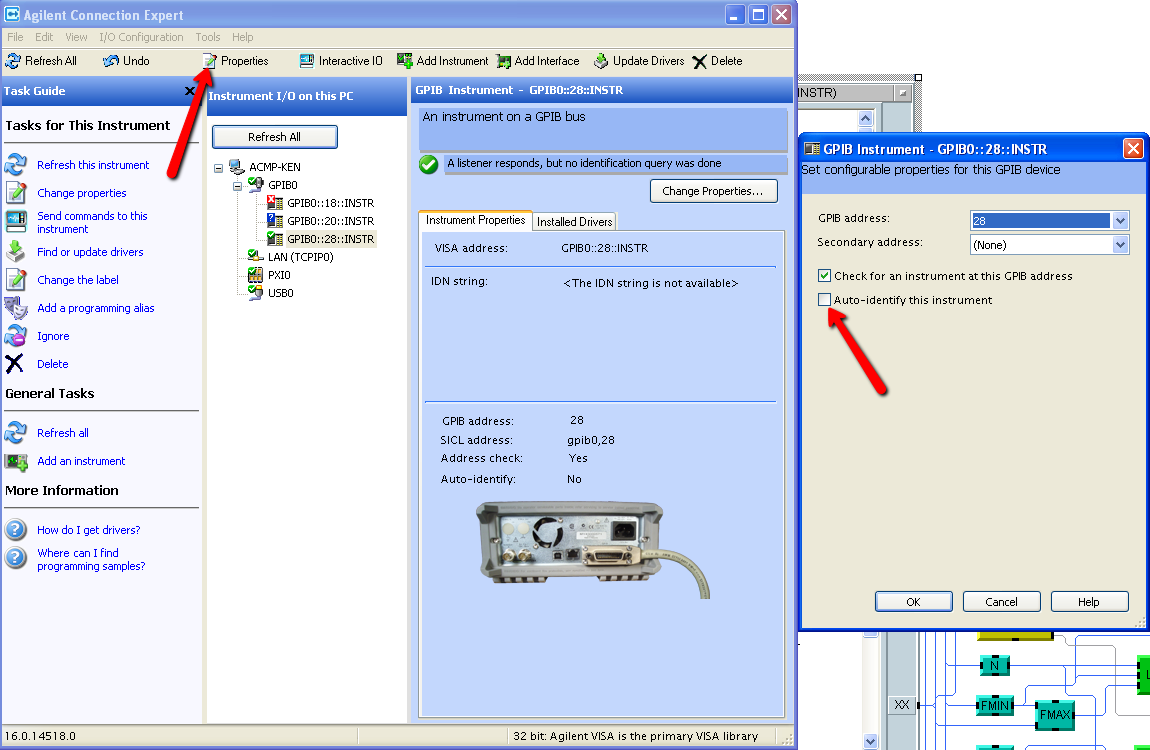
Task: Click the LAN (TCPIP0) interface icon
Action: click(x=255, y=256)
